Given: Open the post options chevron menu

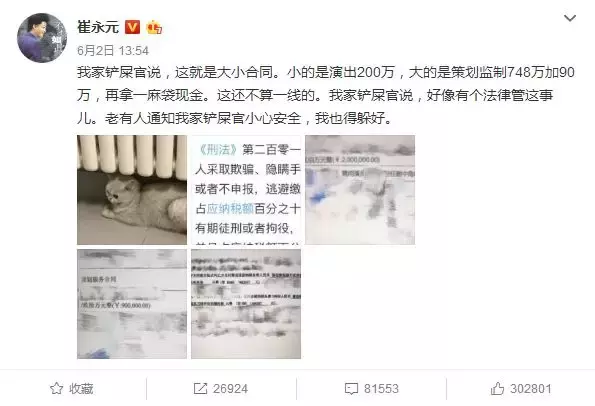Looking at the screenshot, I should pos(570,18).
